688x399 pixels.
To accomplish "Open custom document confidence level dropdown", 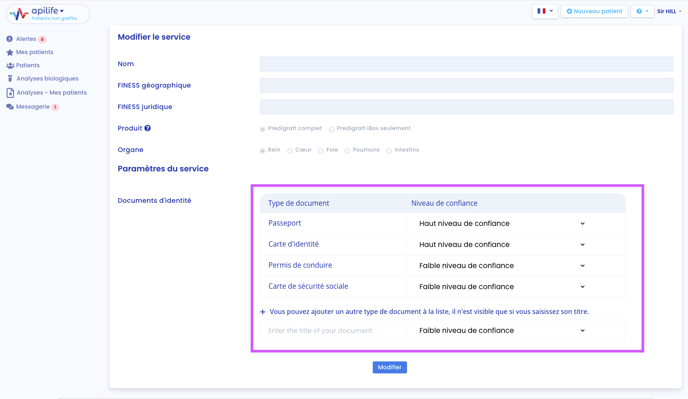I will [502, 331].
